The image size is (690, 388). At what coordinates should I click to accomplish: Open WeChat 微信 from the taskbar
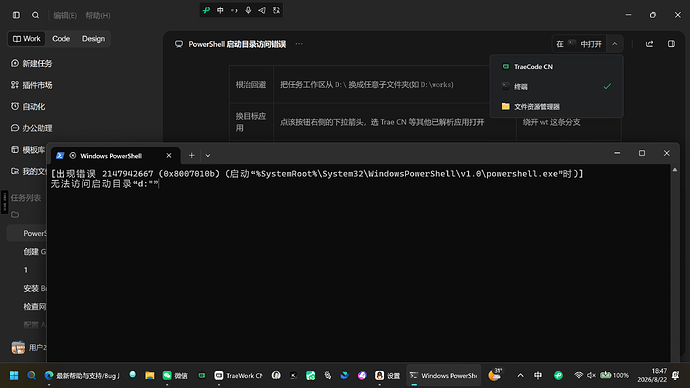point(175,375)
